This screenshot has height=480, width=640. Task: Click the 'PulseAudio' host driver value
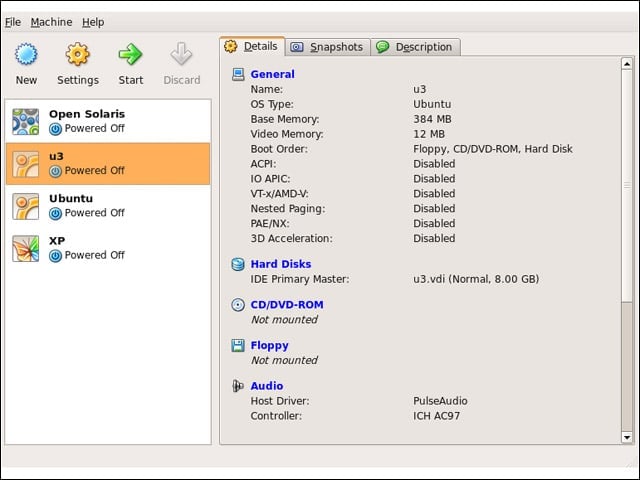440,401
